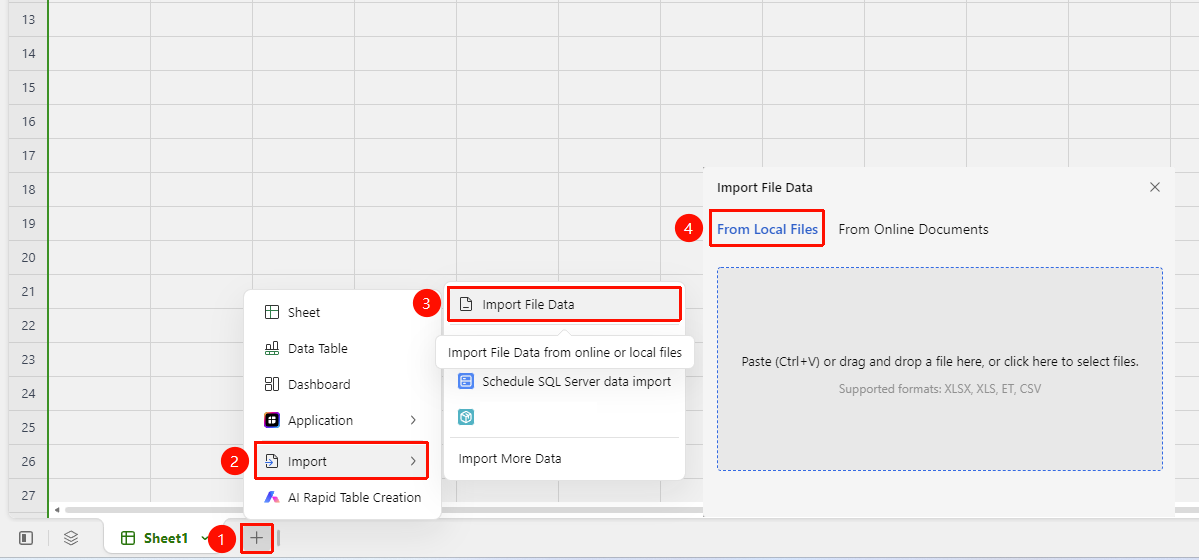Choose Sheet from the add menu
Viewport: 1199px width, 560px height.
343,312
